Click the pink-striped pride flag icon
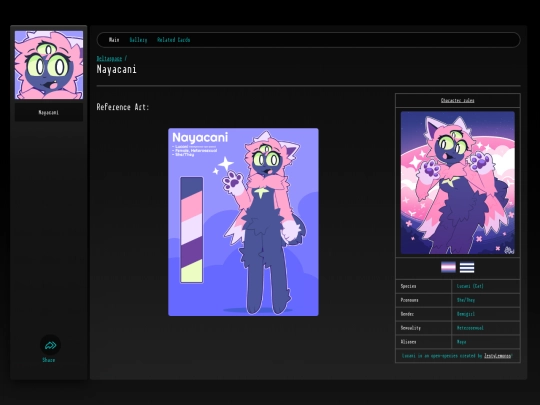This screenshot has height=405, width=540. click(448, 267)
